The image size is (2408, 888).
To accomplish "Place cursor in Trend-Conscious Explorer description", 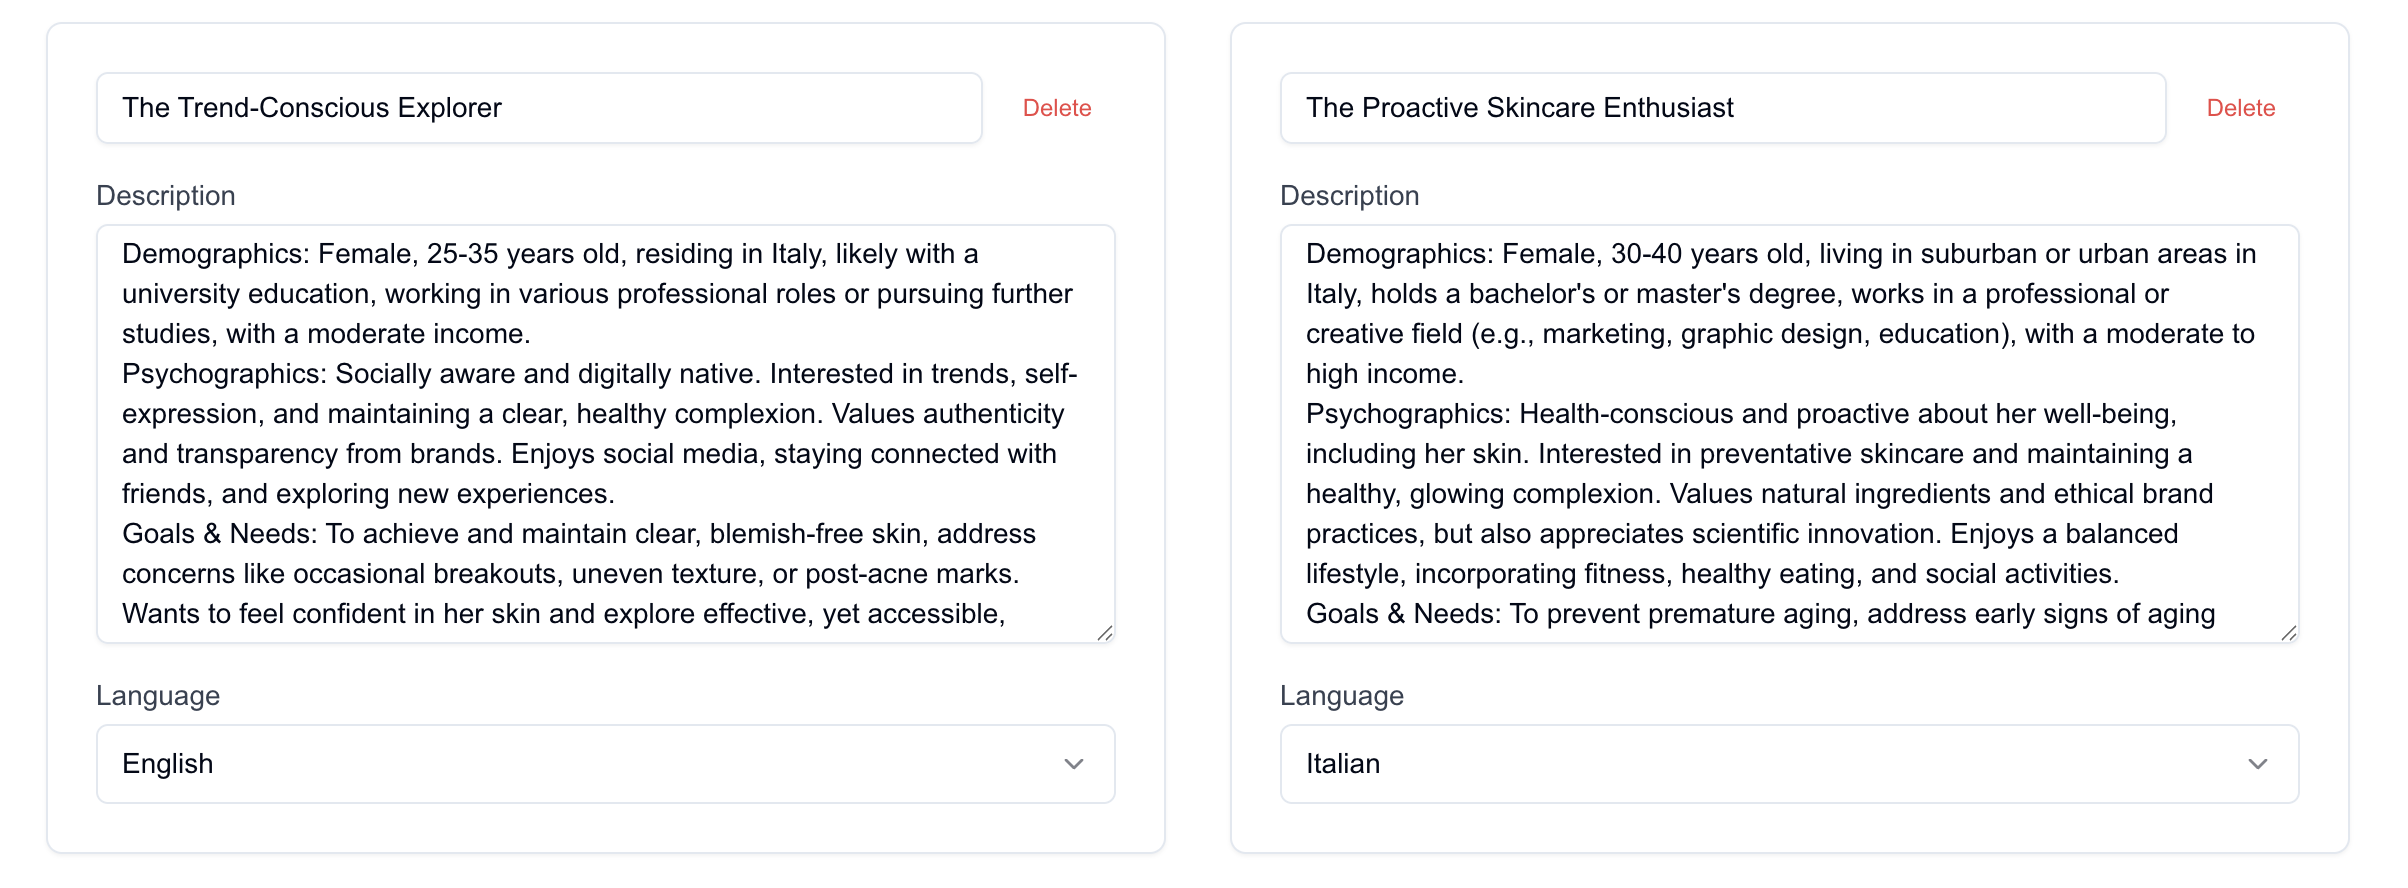I will pyautogui.click(x=604, y=430).
